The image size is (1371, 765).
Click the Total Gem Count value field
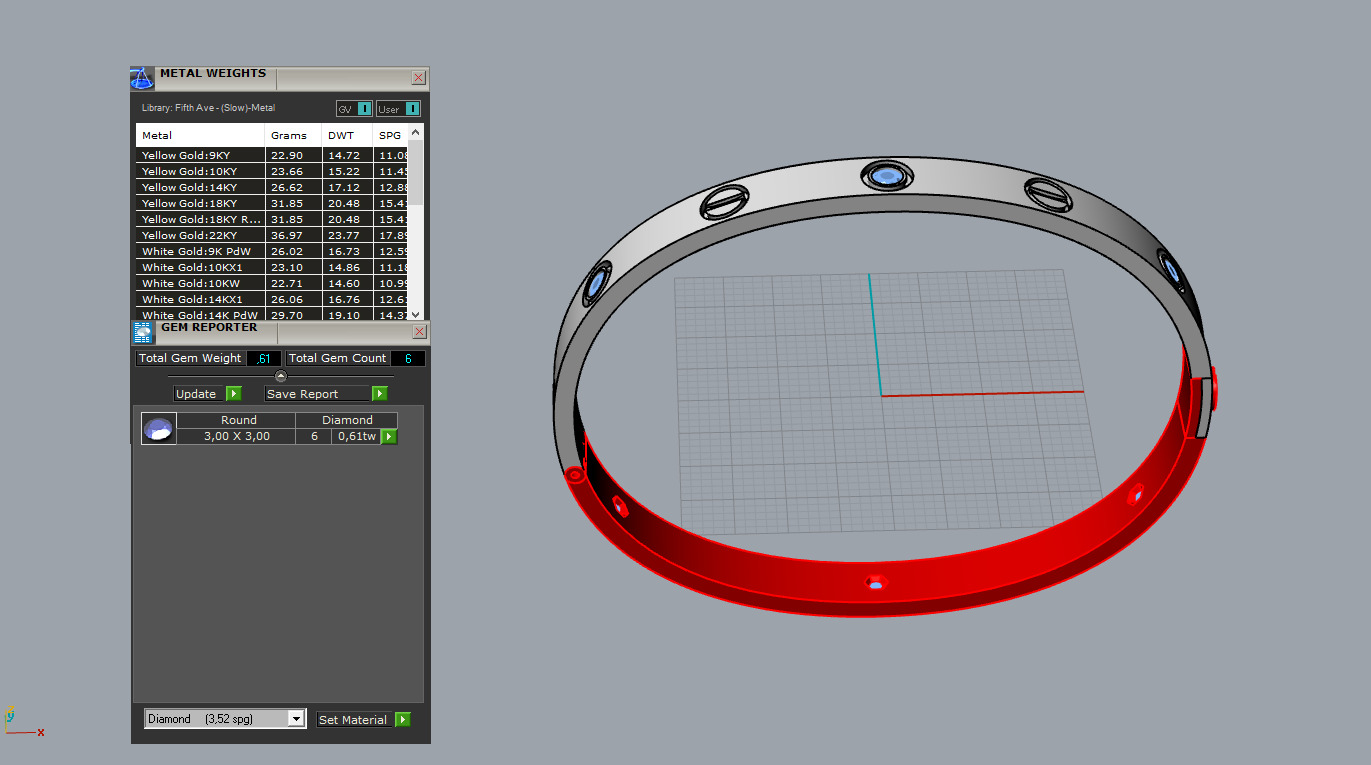pyautogui.click(x=408, y=358)
